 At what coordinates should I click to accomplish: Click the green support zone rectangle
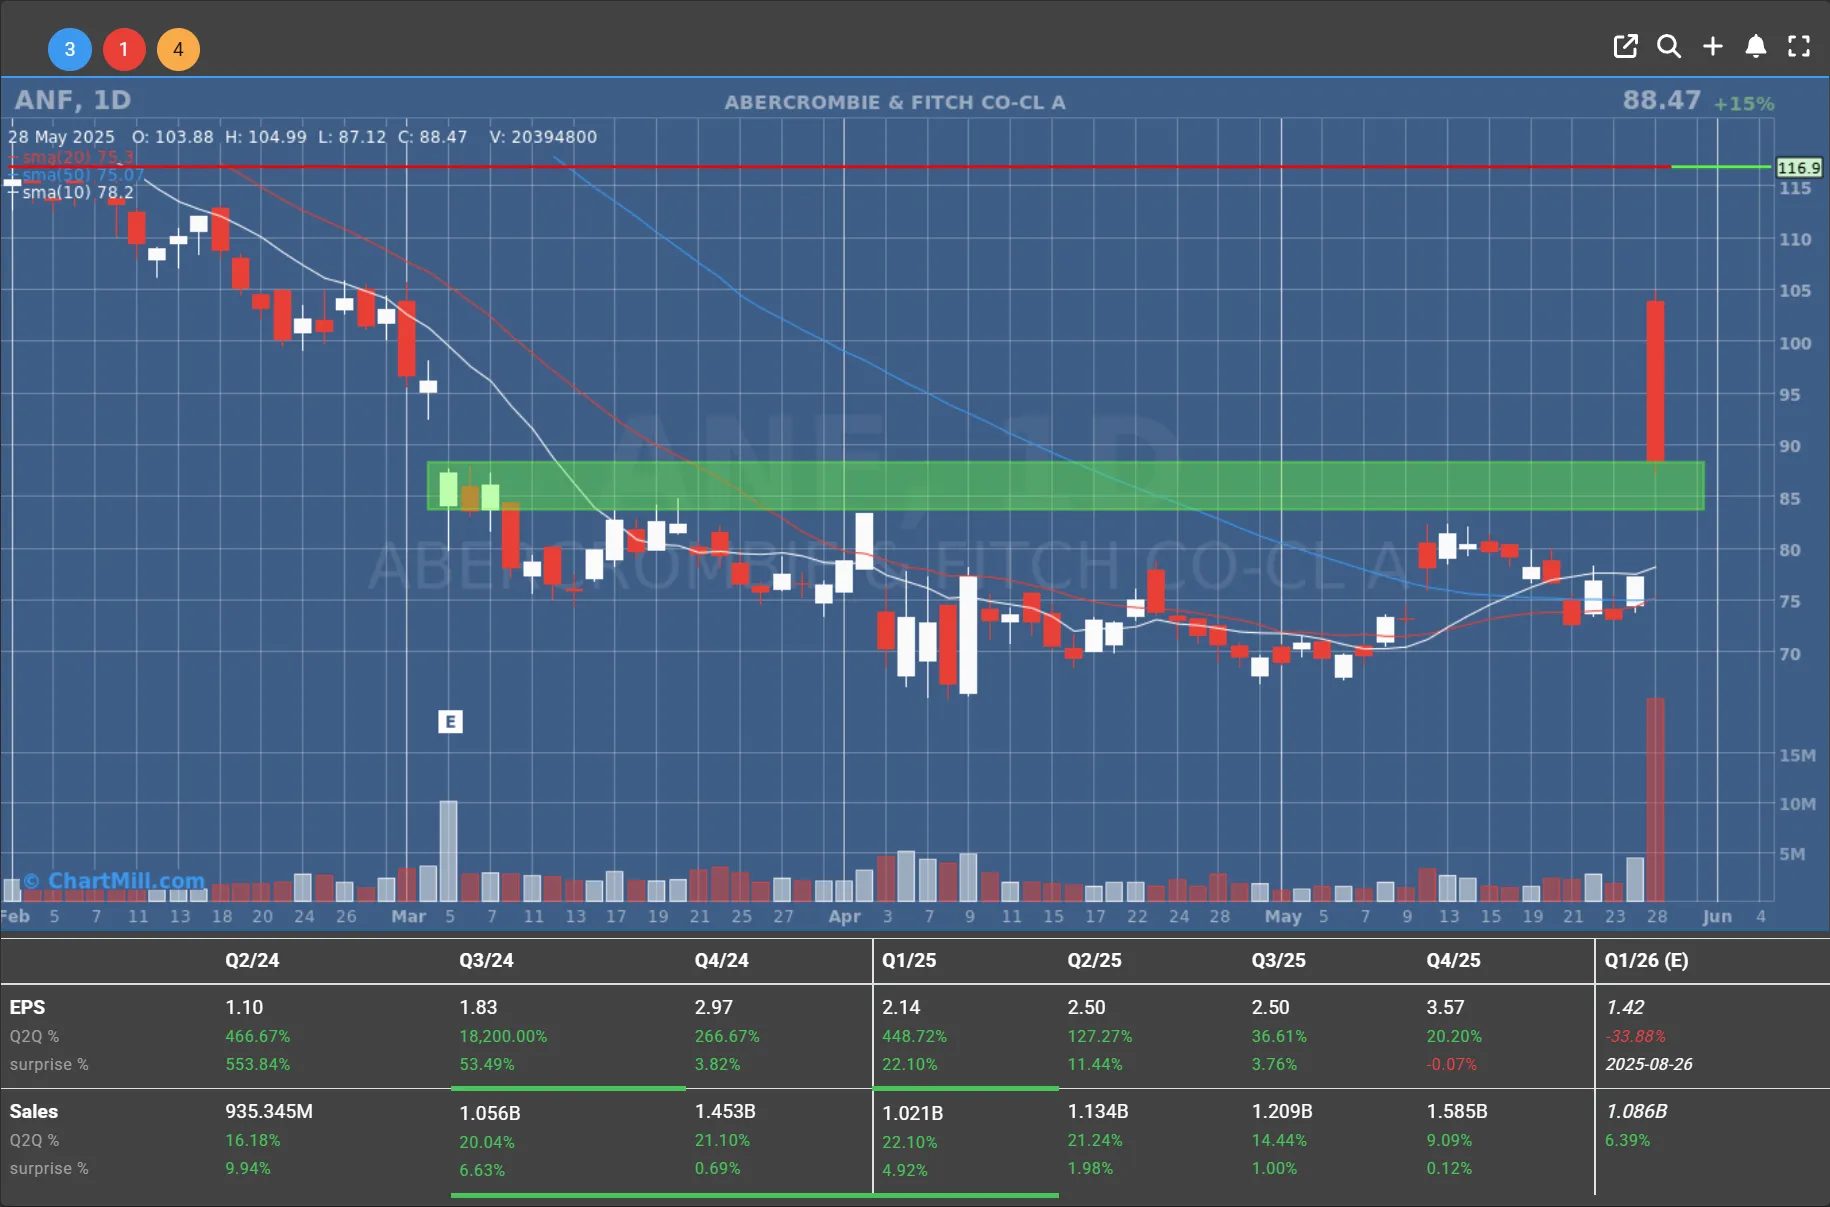[x=1066, y=486]
